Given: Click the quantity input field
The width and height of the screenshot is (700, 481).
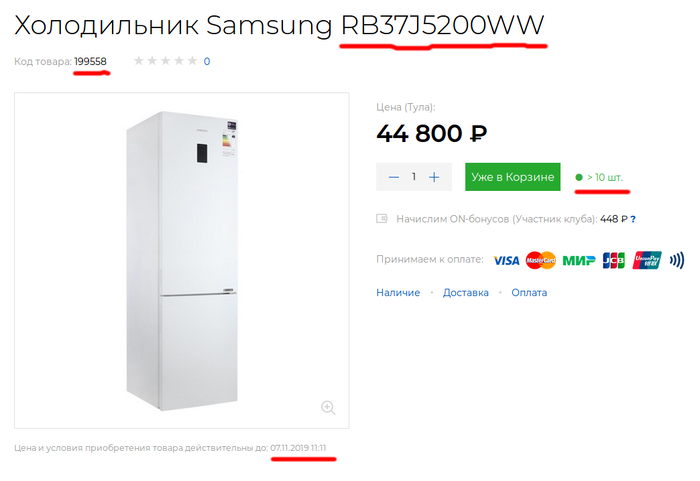Looking at the screenshot, I should (x=414, y=177).
